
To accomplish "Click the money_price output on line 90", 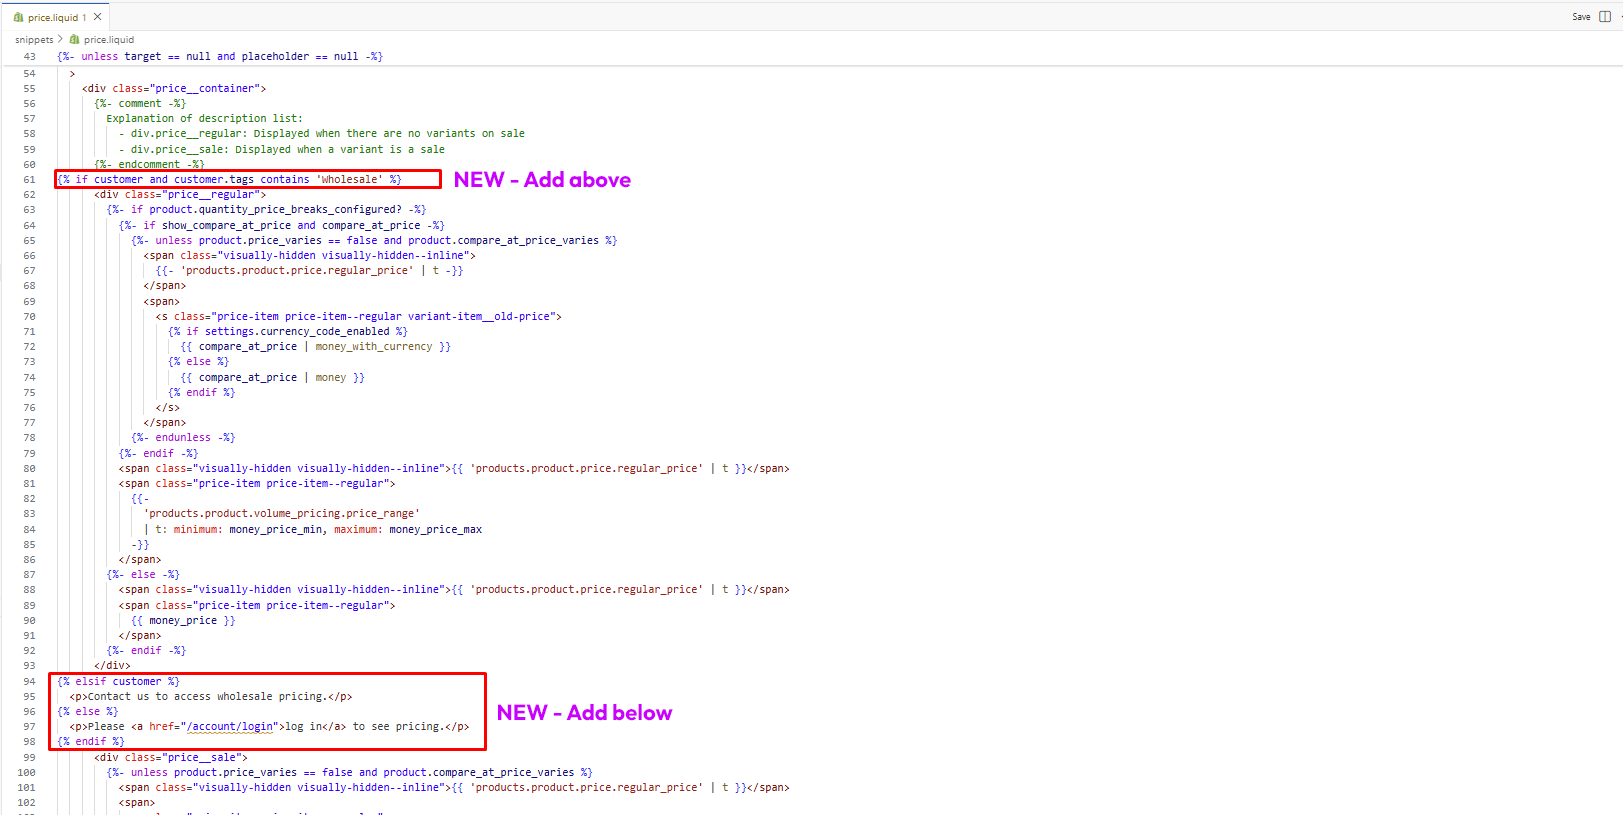I will pyautogui.click(x=183, y=620).
